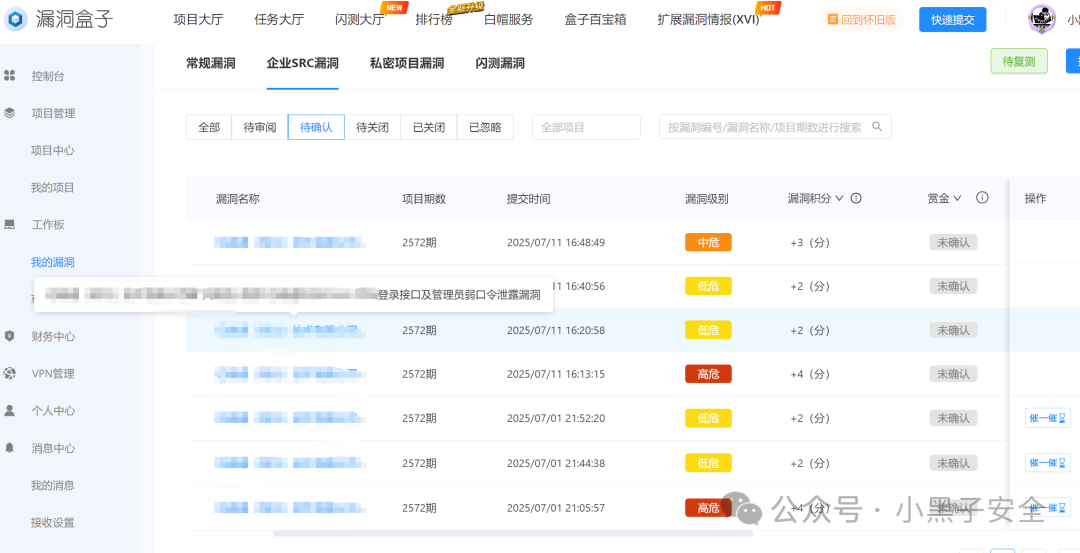Click the 中危 severity tag
Viewport: 1080px width, 553px height.
[x=708, y=242]
